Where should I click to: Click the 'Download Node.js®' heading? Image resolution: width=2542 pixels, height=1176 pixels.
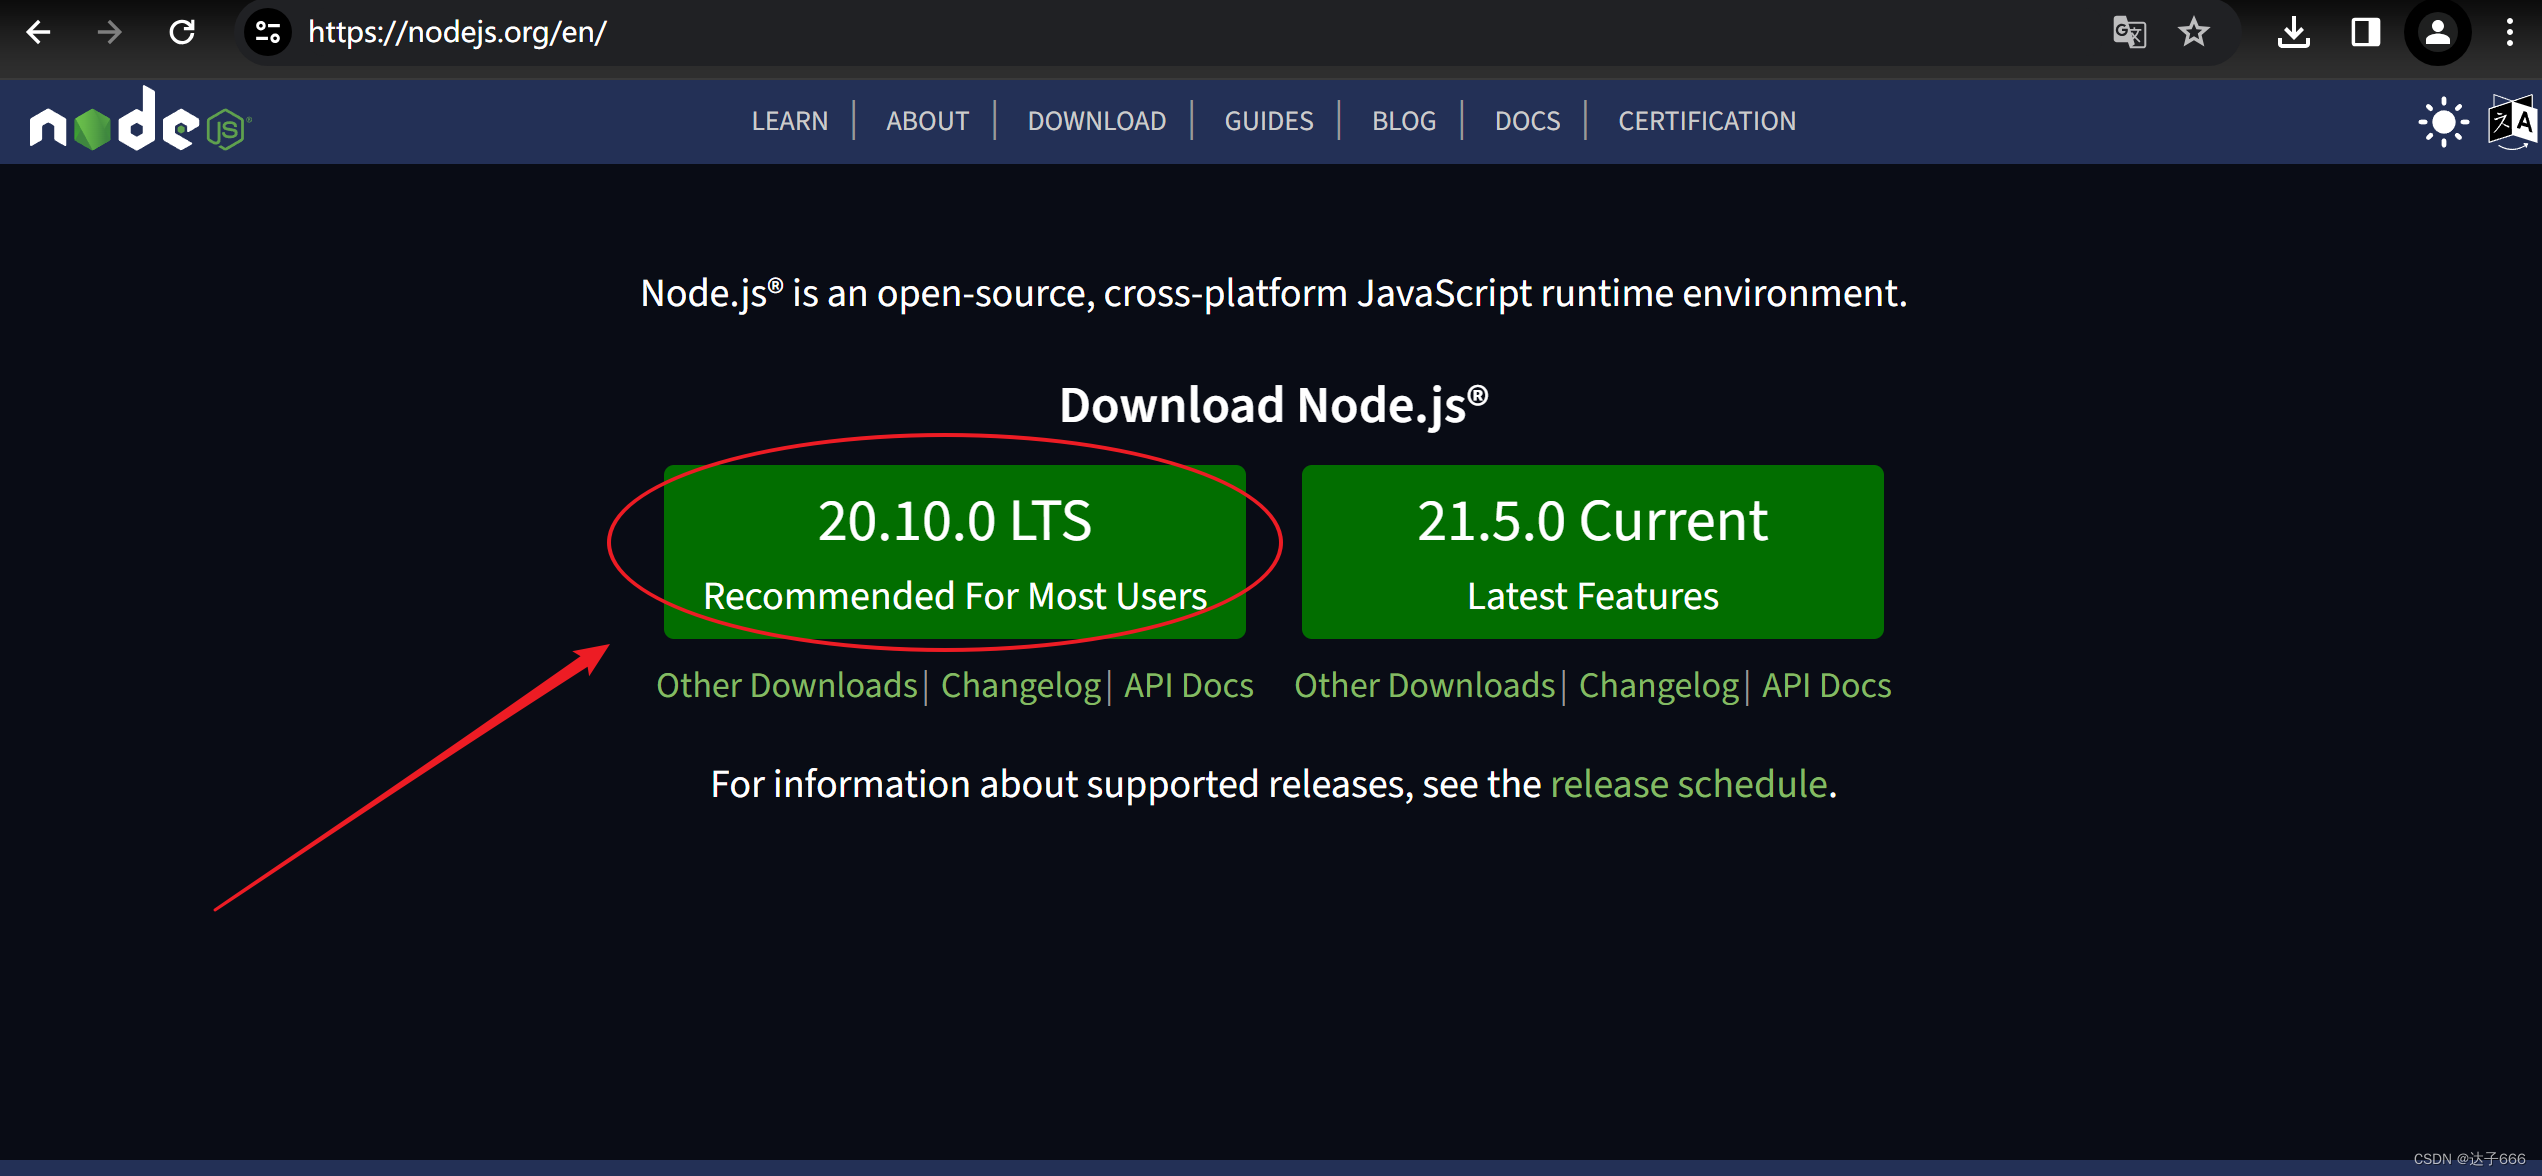1273,405
